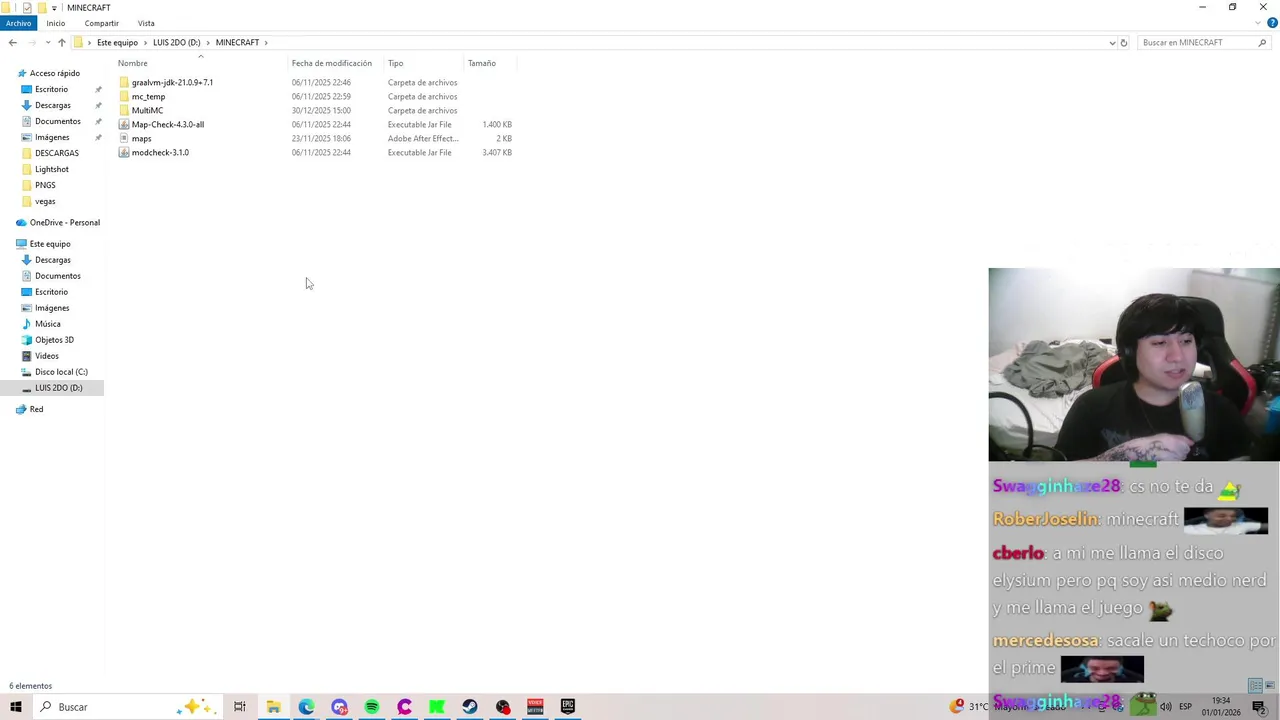
Task: Click the volume speaker tray icon
Action: tap(1166, 707)
